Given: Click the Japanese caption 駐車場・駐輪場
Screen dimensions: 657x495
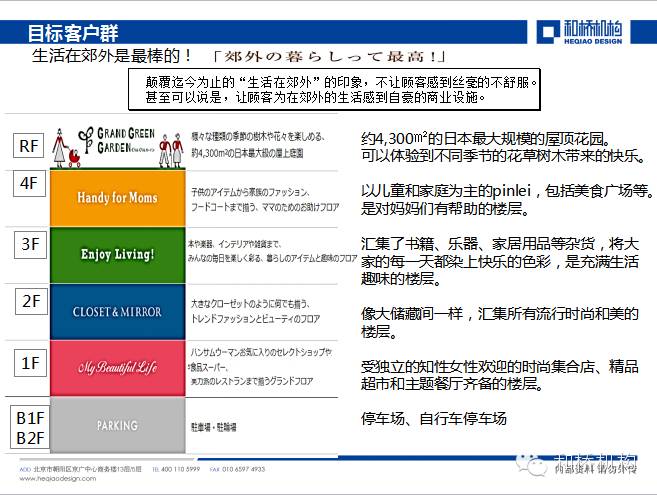Looking at the screenshot, I should (214, 427).
